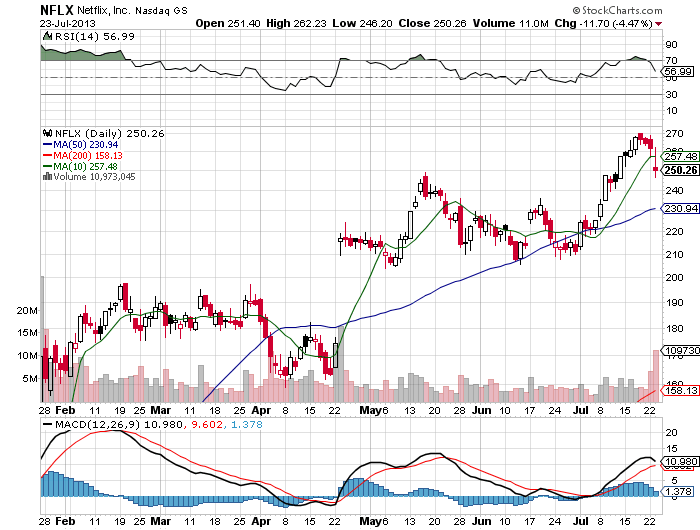This screenshot has width=700, height=530.
Task: Click 'May' on the price chart date axis
Action: [371, 410]
